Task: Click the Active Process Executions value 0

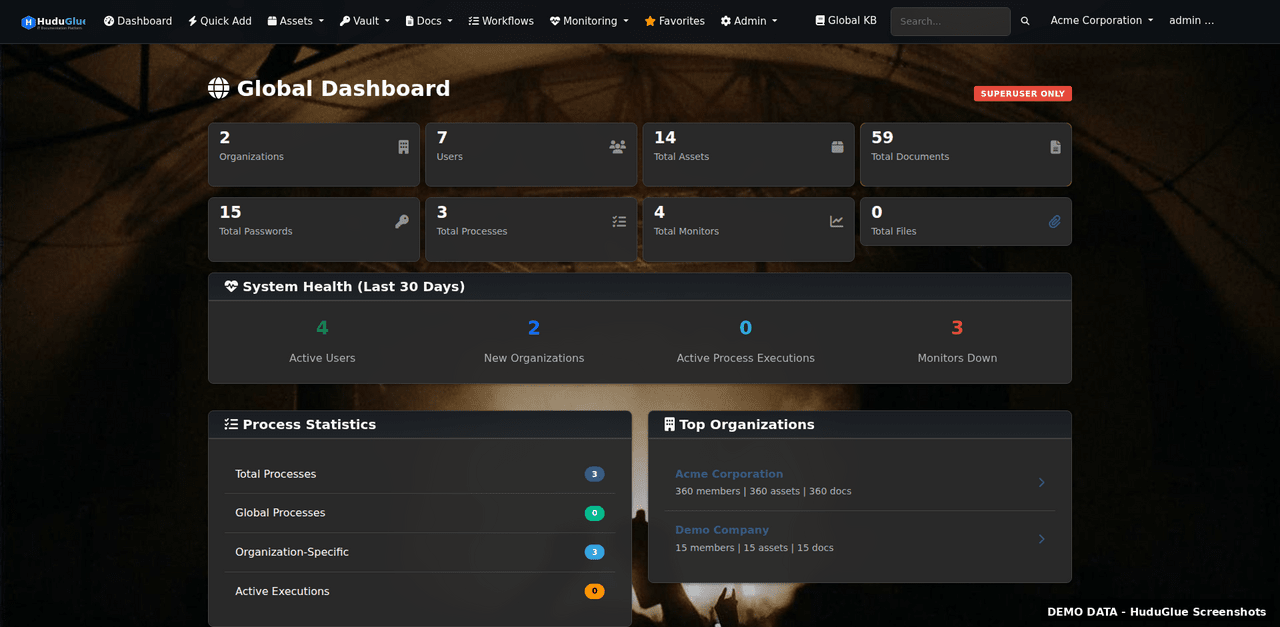Action: pos(746,328)
